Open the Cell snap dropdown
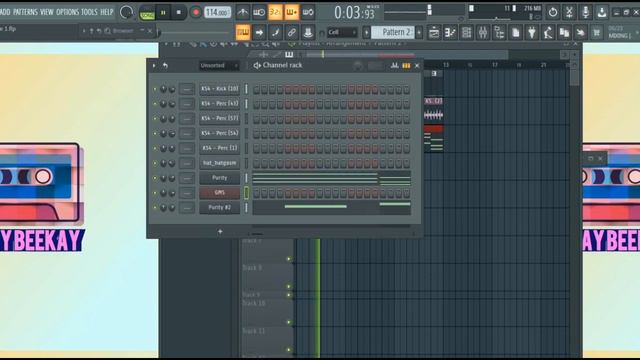Viewport: 640px width, 360px height. (x=342, y=32)
